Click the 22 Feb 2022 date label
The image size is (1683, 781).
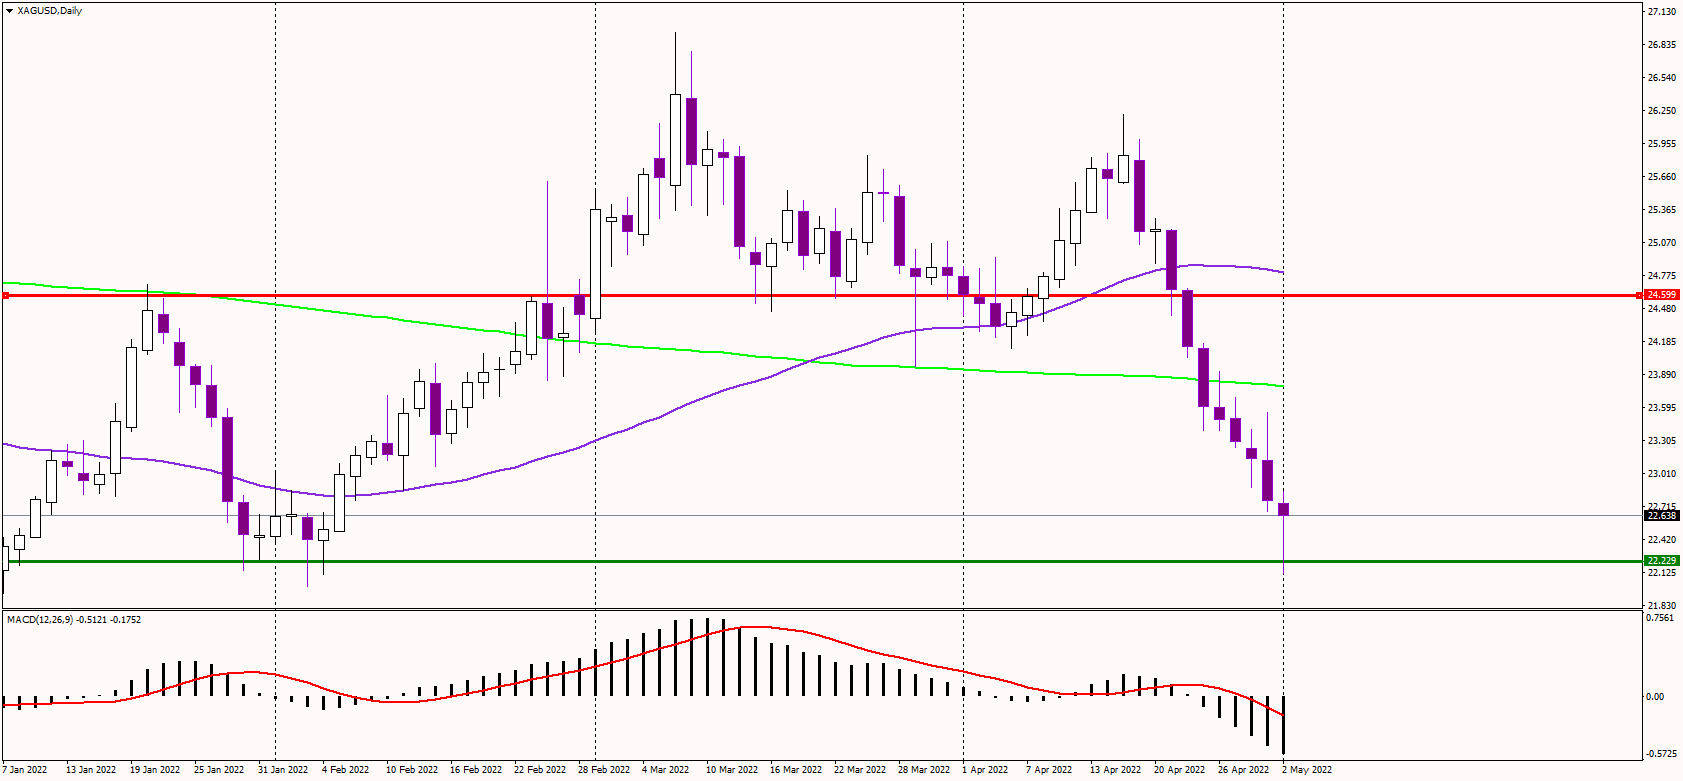(x=540, y=770)
